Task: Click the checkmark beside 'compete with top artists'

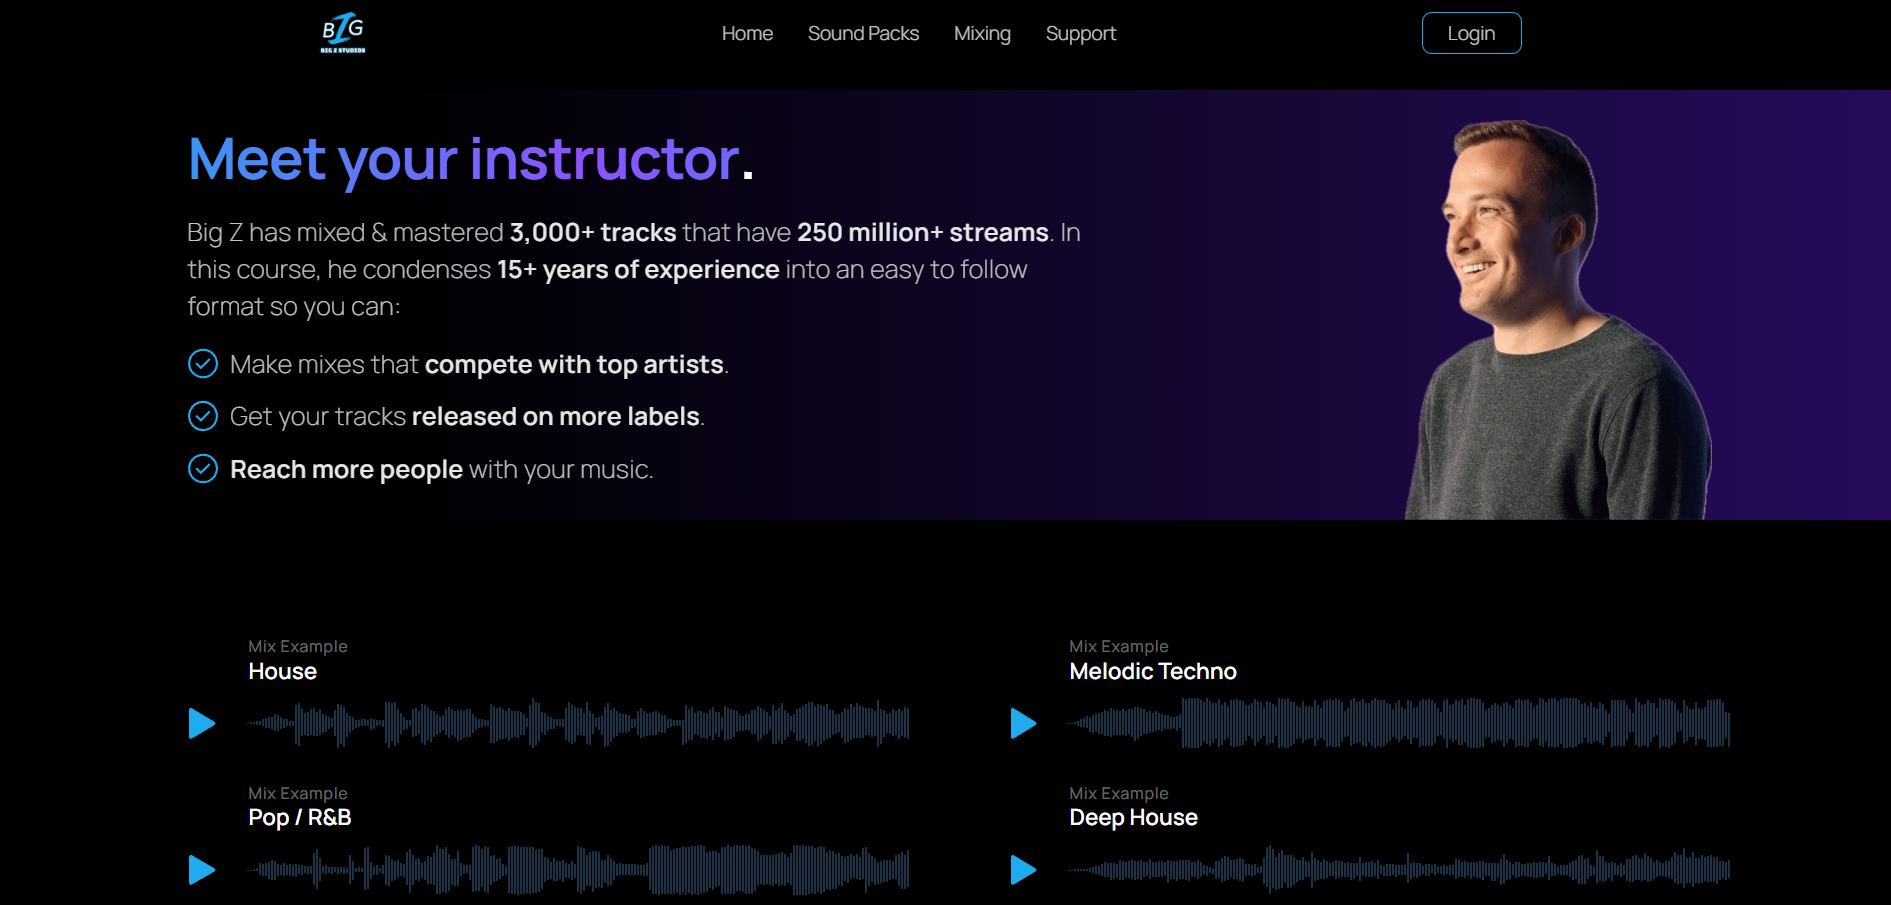Action: coord(202,364)
